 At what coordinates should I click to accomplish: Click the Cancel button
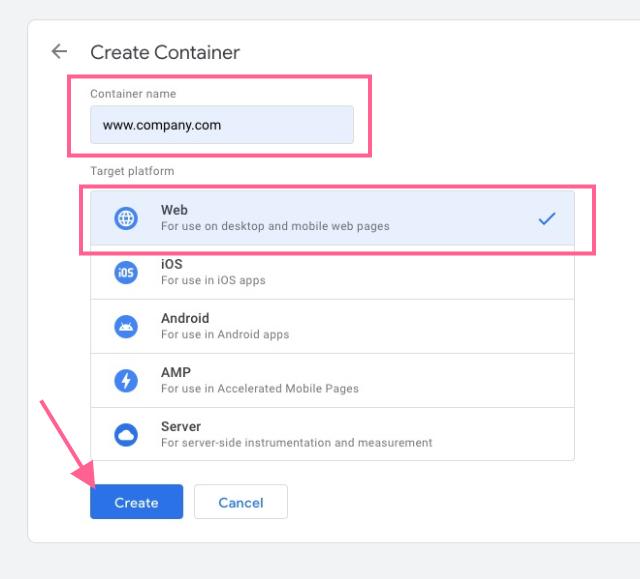(241, 502)
